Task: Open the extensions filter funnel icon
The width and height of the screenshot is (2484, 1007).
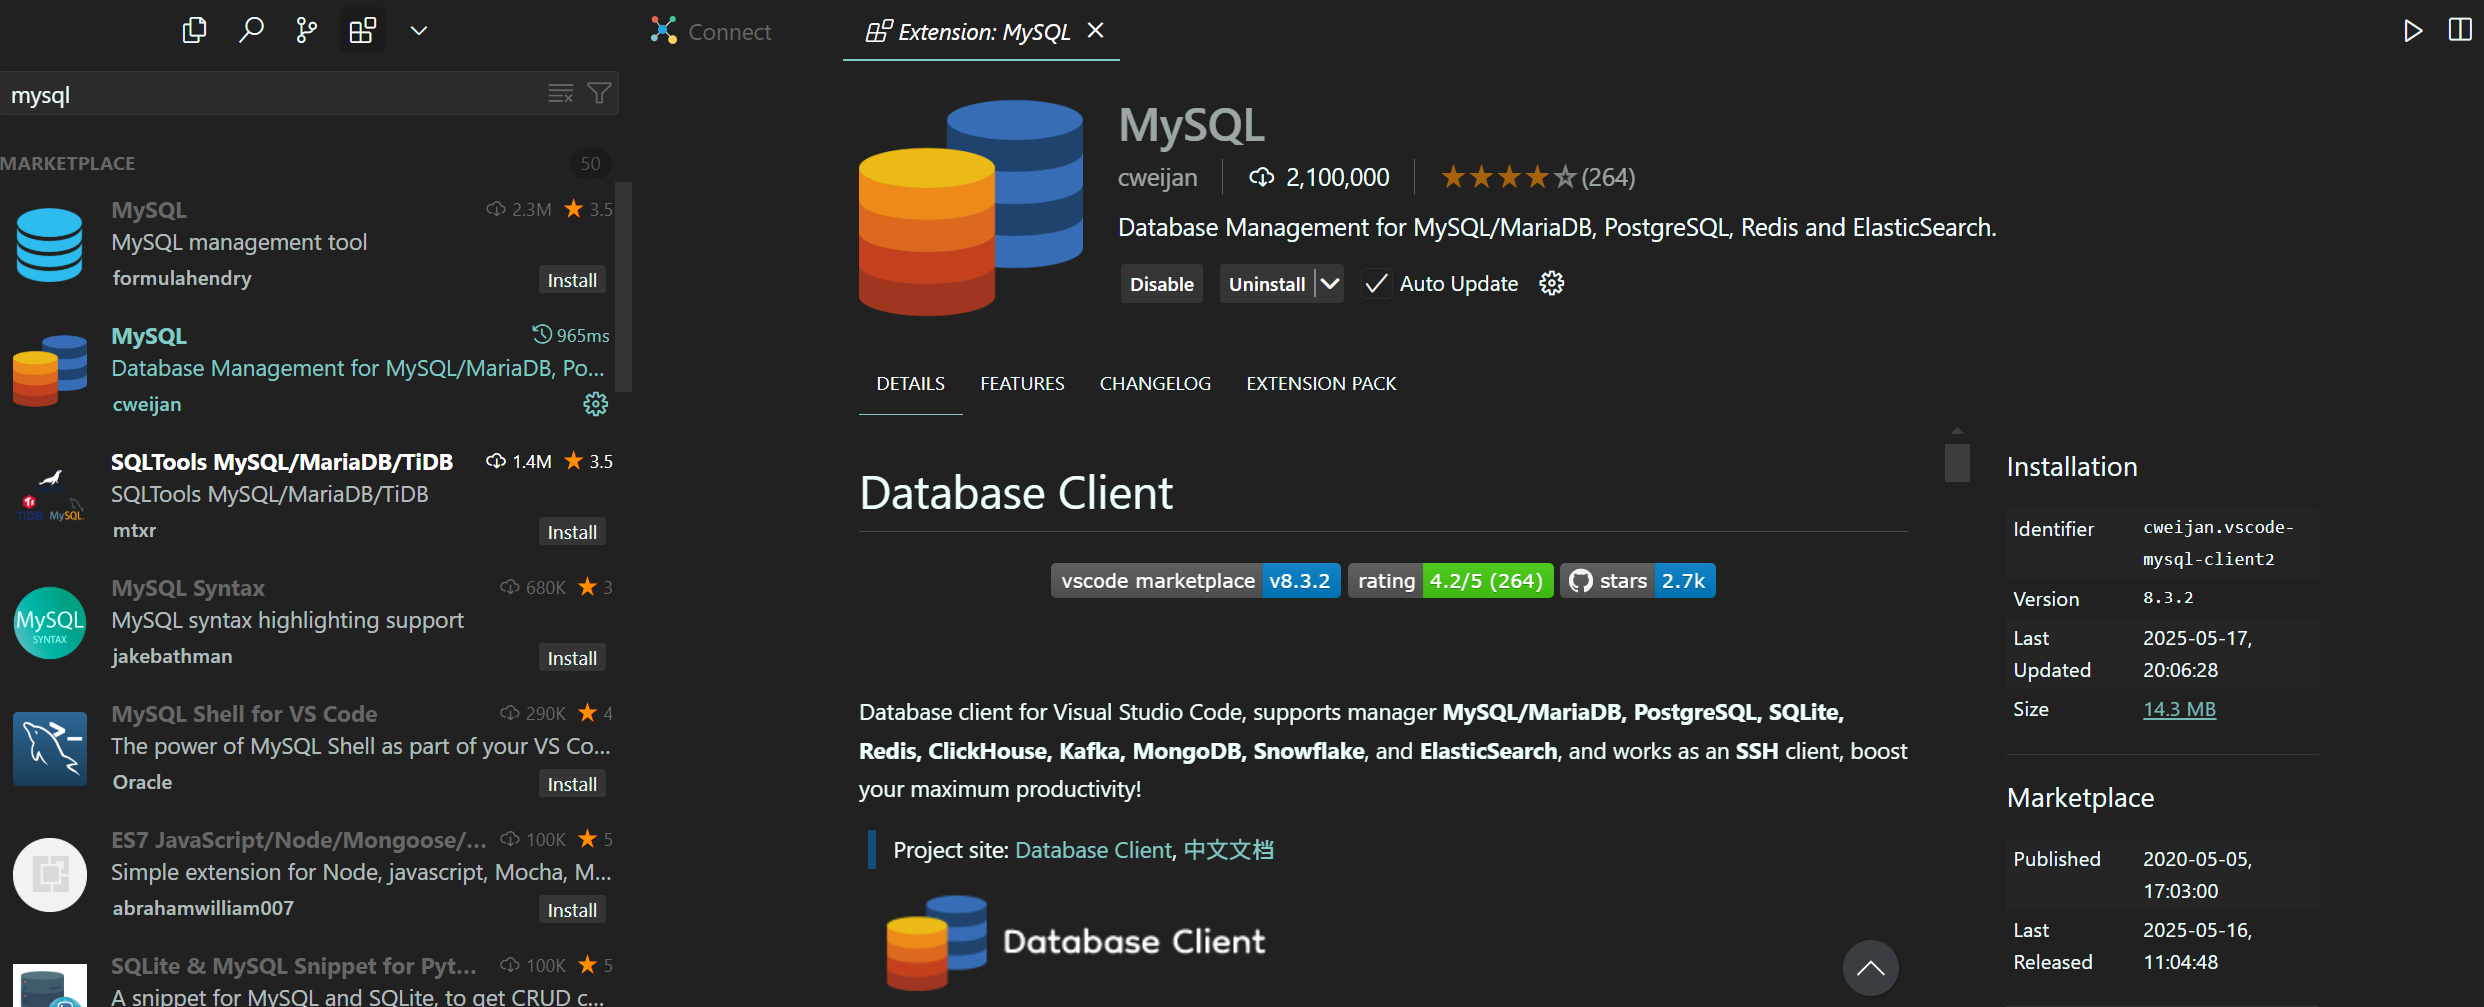Action: [599, 93]
